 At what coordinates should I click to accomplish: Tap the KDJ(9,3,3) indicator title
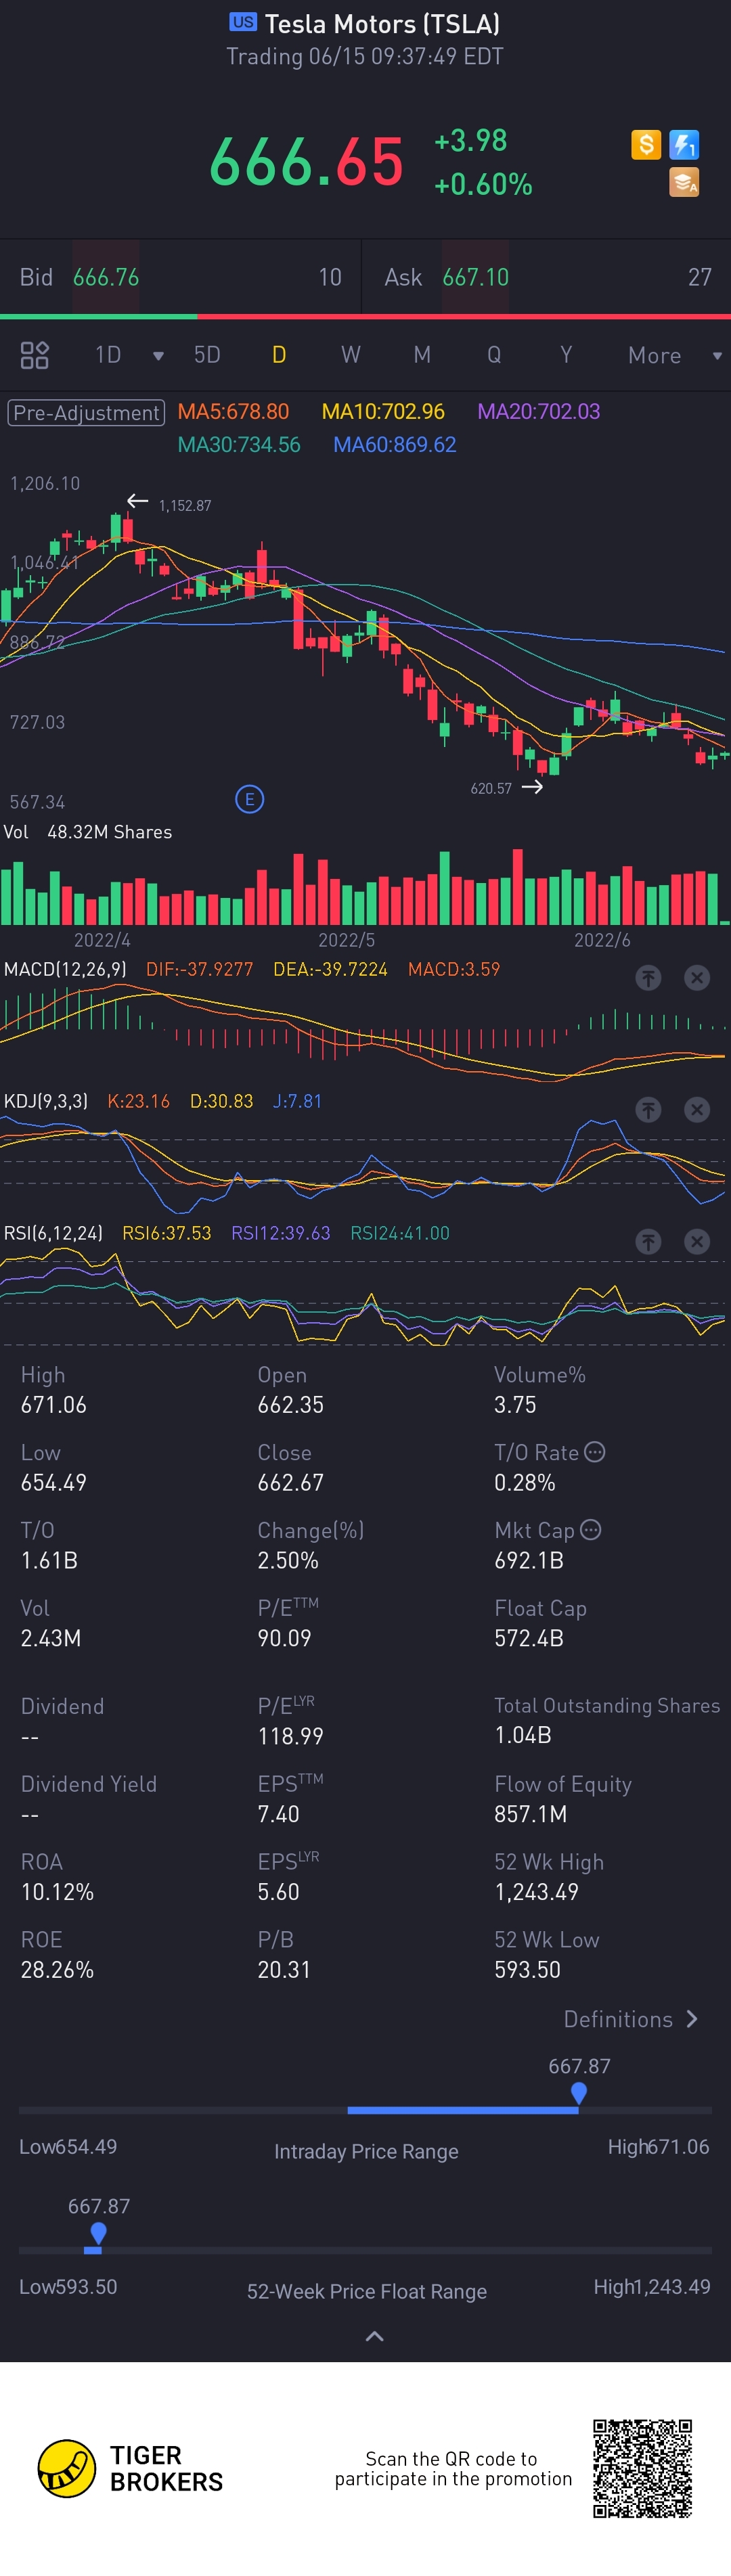click(x=46, y=1101)
